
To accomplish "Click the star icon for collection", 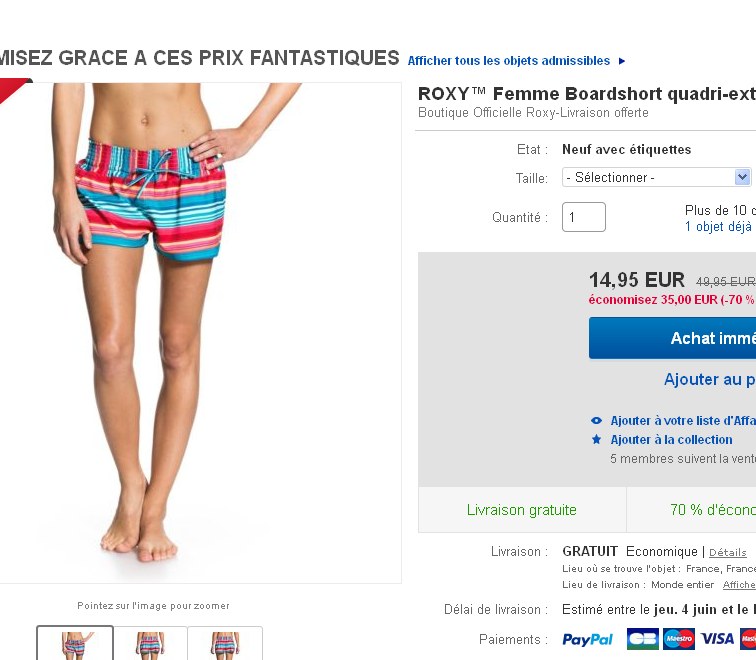I will pos(597,440).
